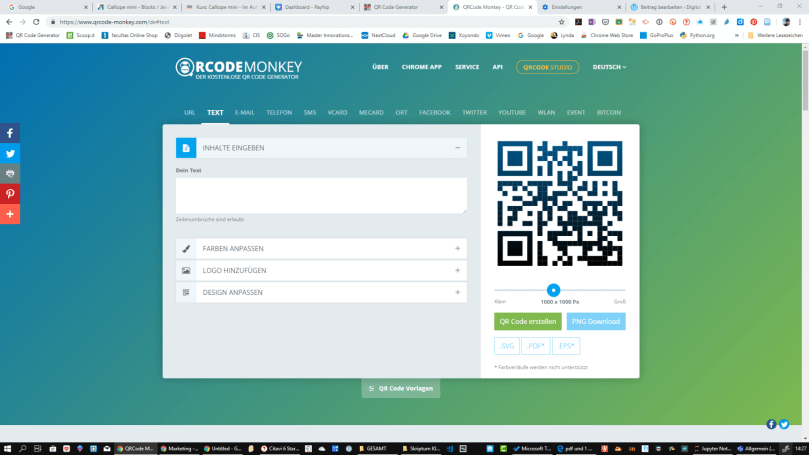Click the QR code size slider handle
Image resolution: width=809 pixels, height=455 pixels.
click(553, 290)
